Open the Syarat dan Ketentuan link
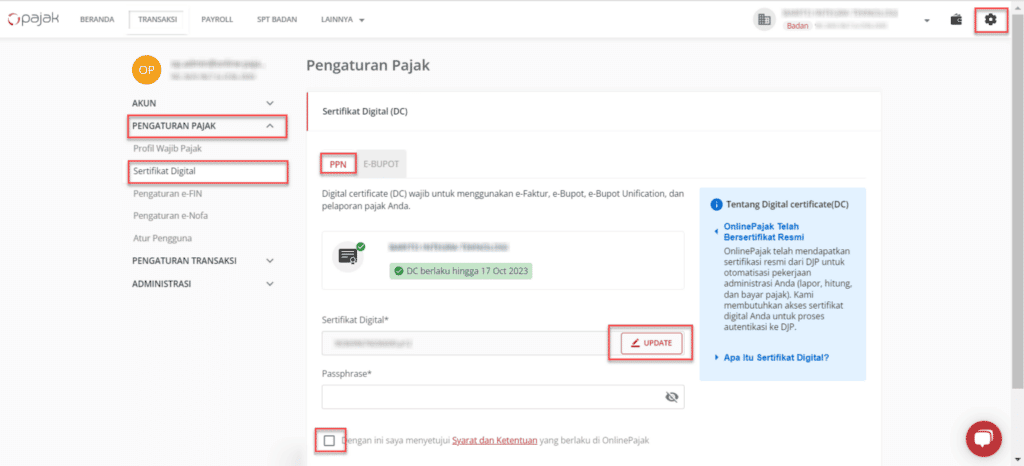 pyautogui.click(x=494, y=441)
